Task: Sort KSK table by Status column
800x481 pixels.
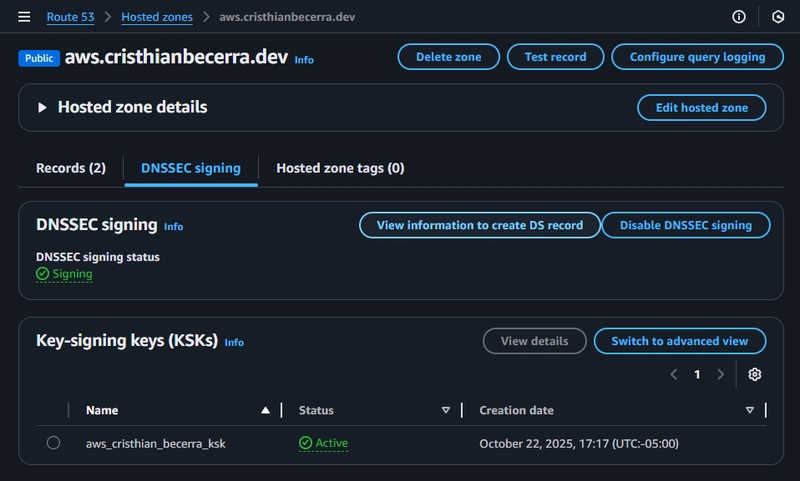Action: [x=446, y=410]
